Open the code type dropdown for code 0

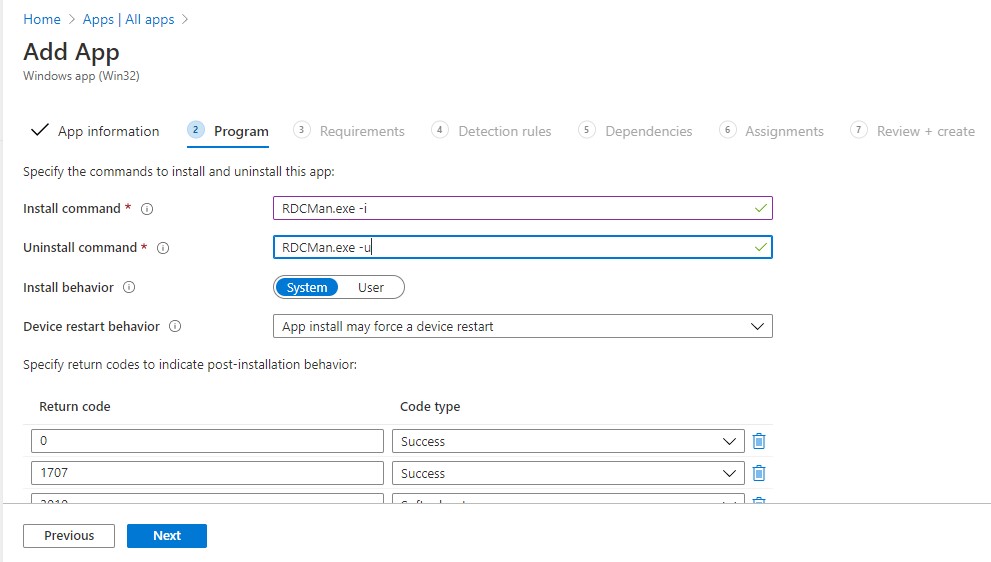click(x=568, y=441)
